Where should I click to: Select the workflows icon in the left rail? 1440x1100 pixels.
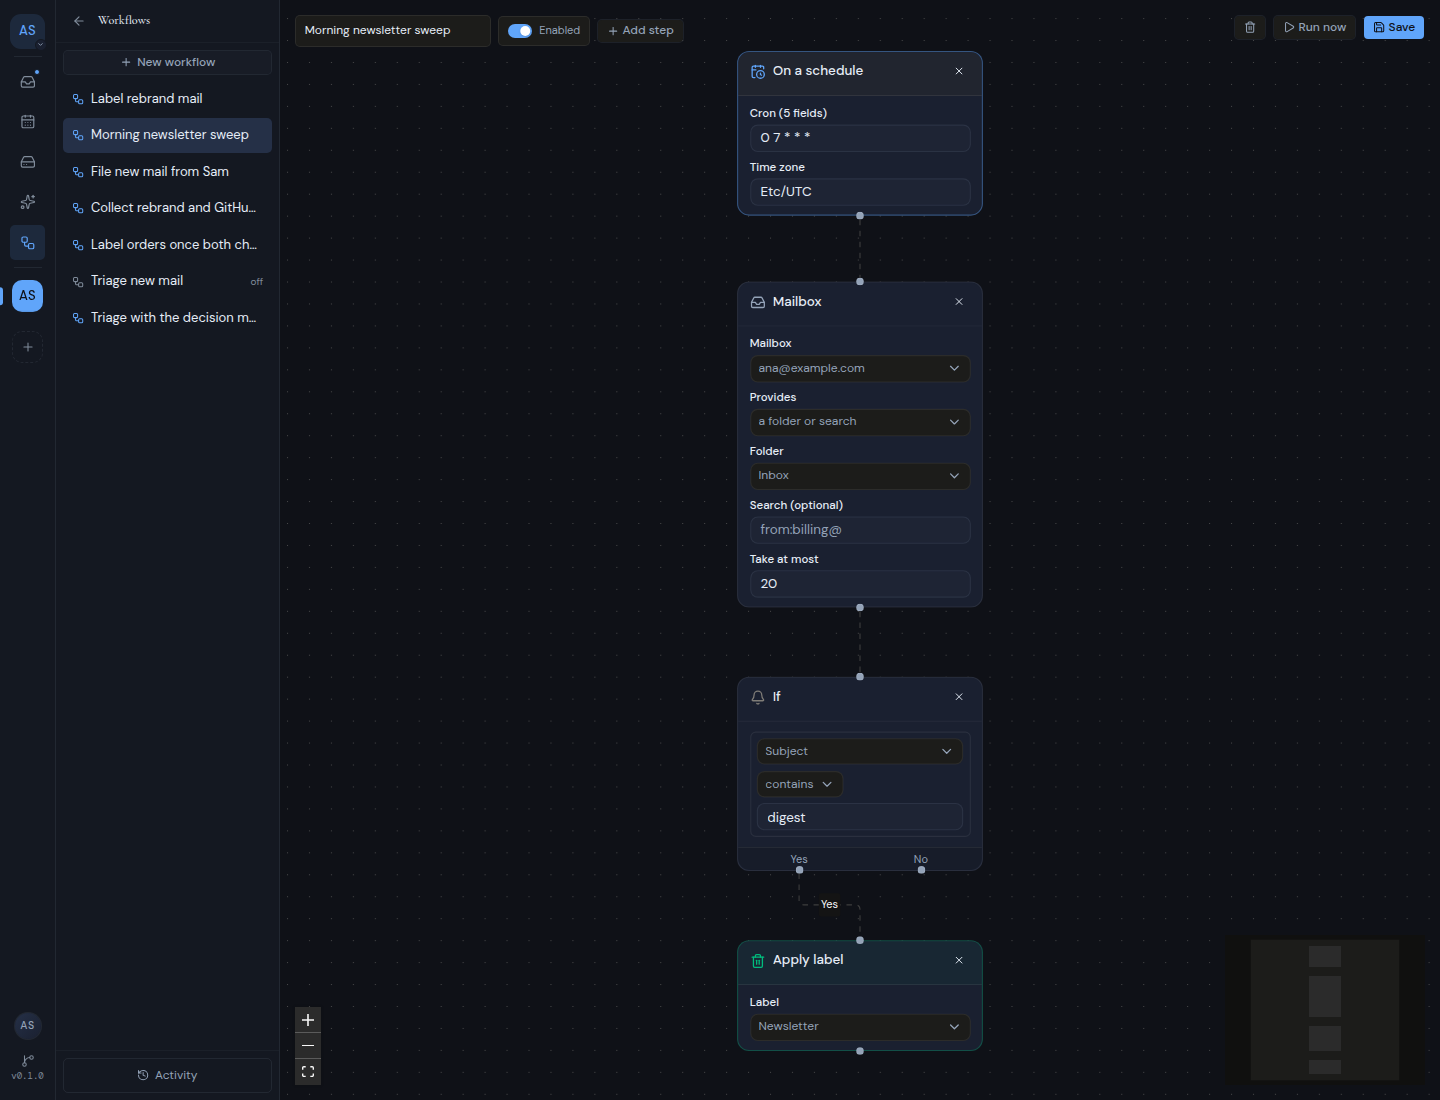(28, 243)
